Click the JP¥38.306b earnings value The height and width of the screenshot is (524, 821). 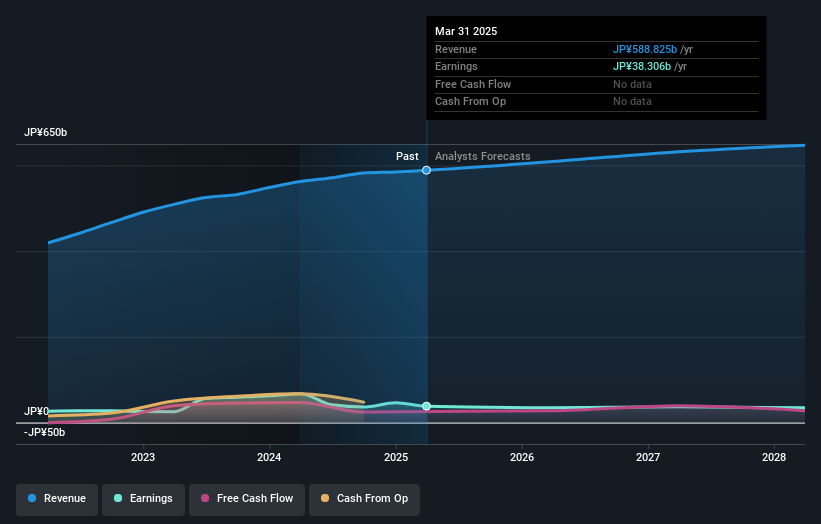tap(642, 66)
